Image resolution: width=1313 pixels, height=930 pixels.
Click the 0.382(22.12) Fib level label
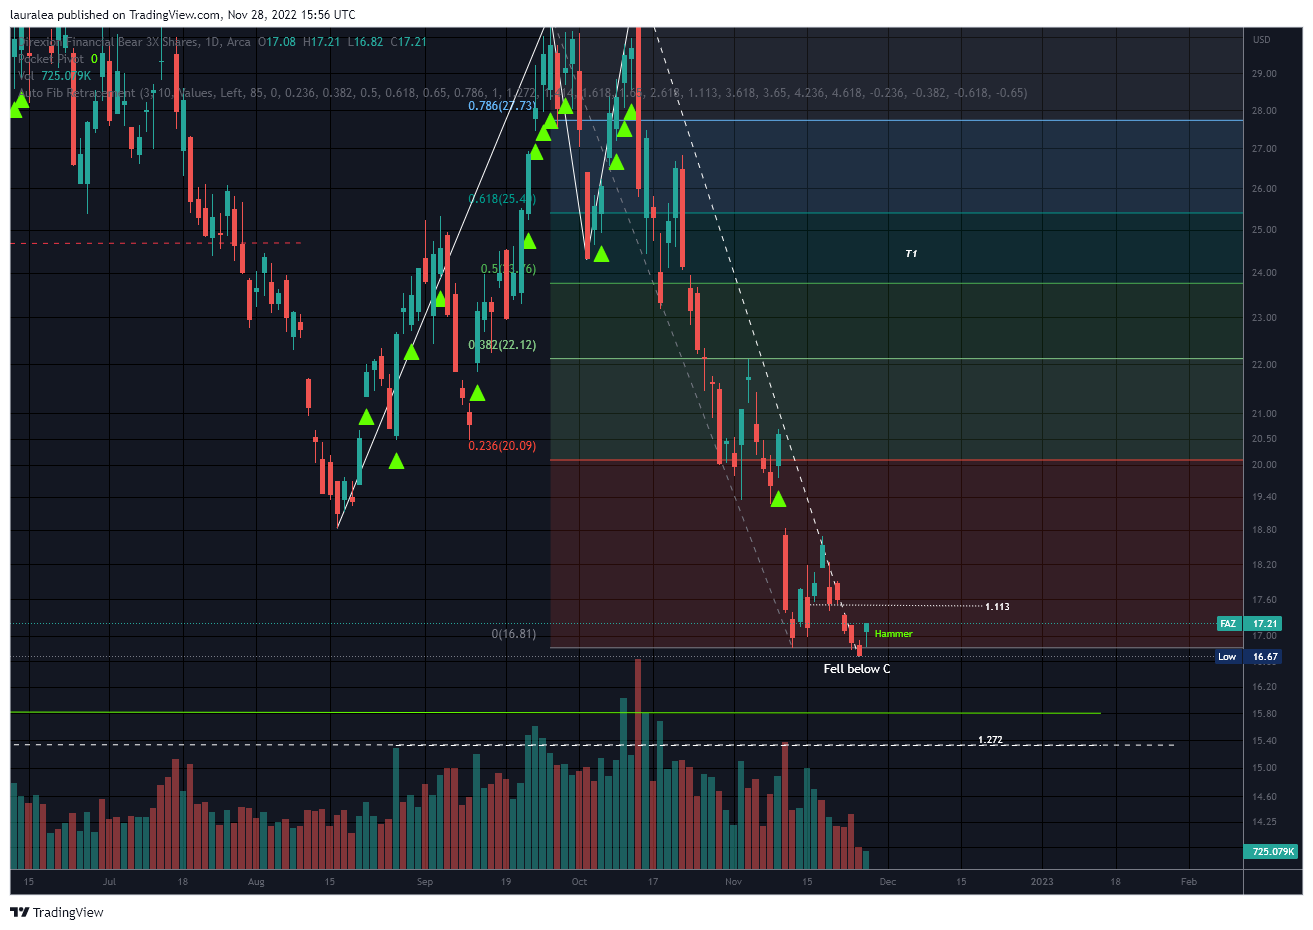[x=502, y=345]
